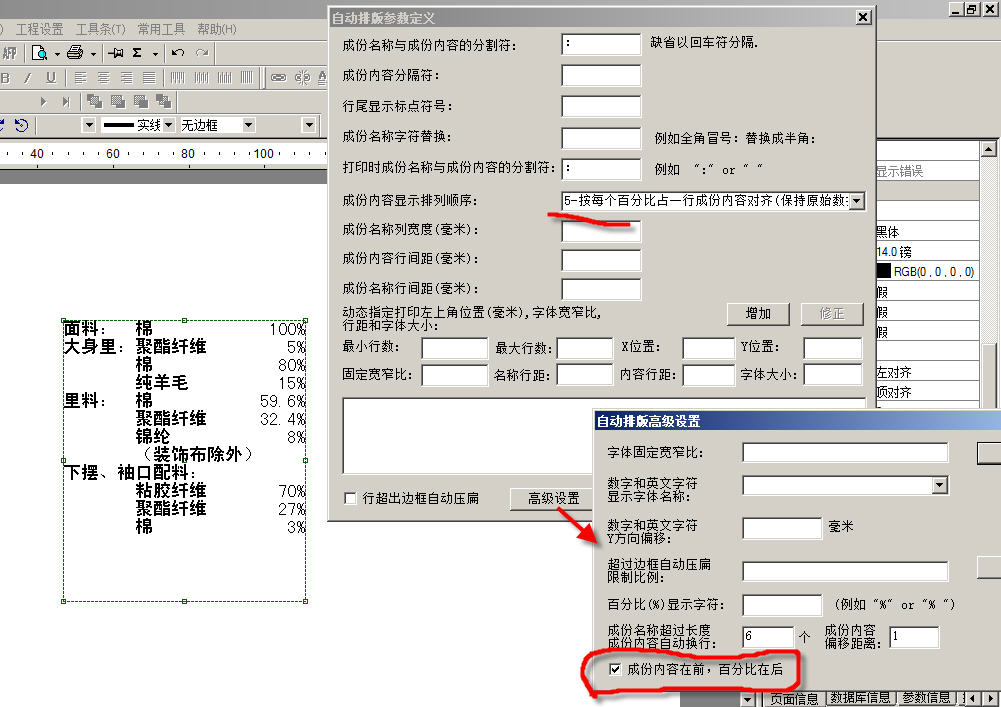Click the sigma sum icon

tap(137, 53)
